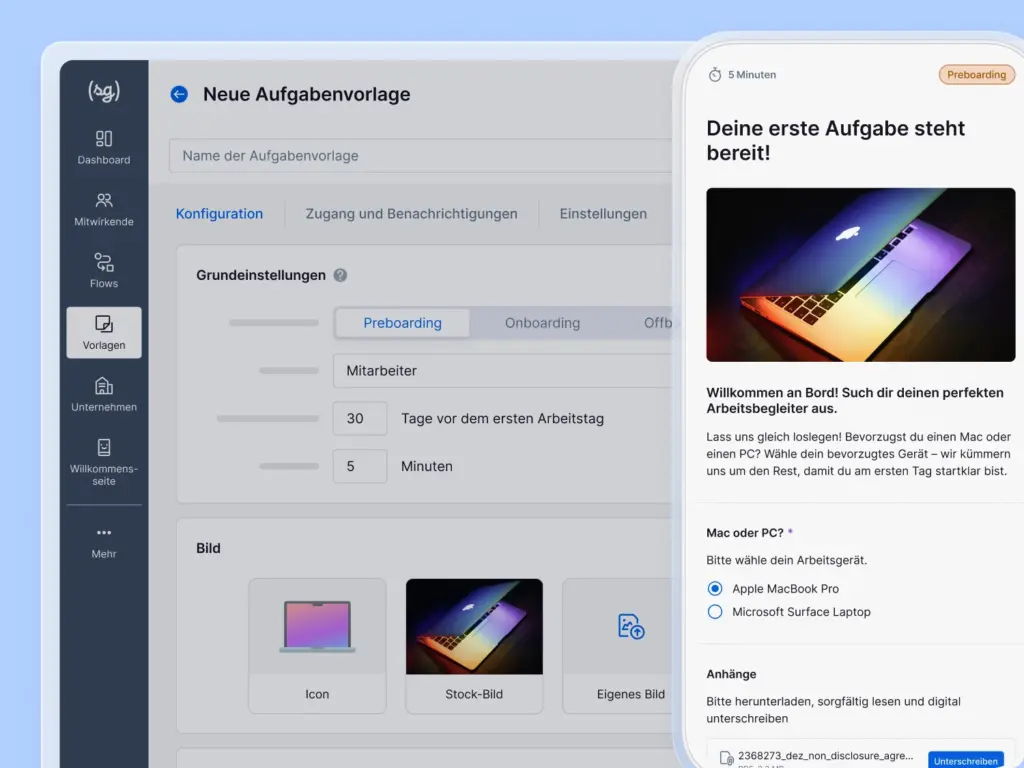Click the Unterschreiben button
The height and width of the screenshot is (768, 1024).
[x=965, y=760]
